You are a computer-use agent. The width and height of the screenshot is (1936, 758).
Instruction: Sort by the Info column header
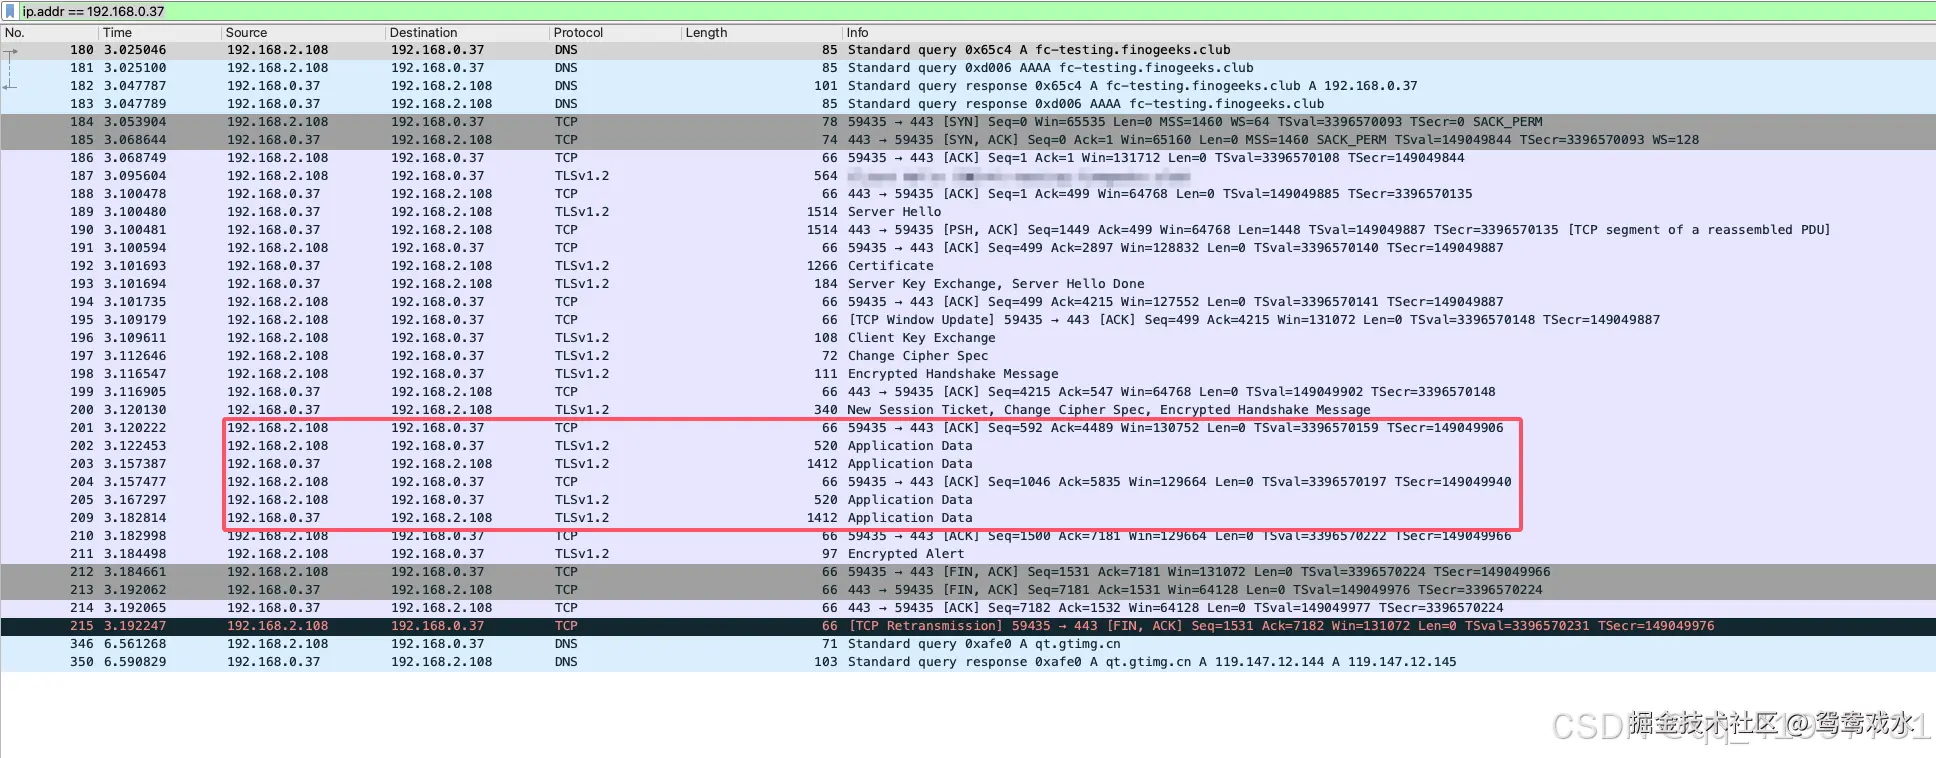coord(1389,33)
